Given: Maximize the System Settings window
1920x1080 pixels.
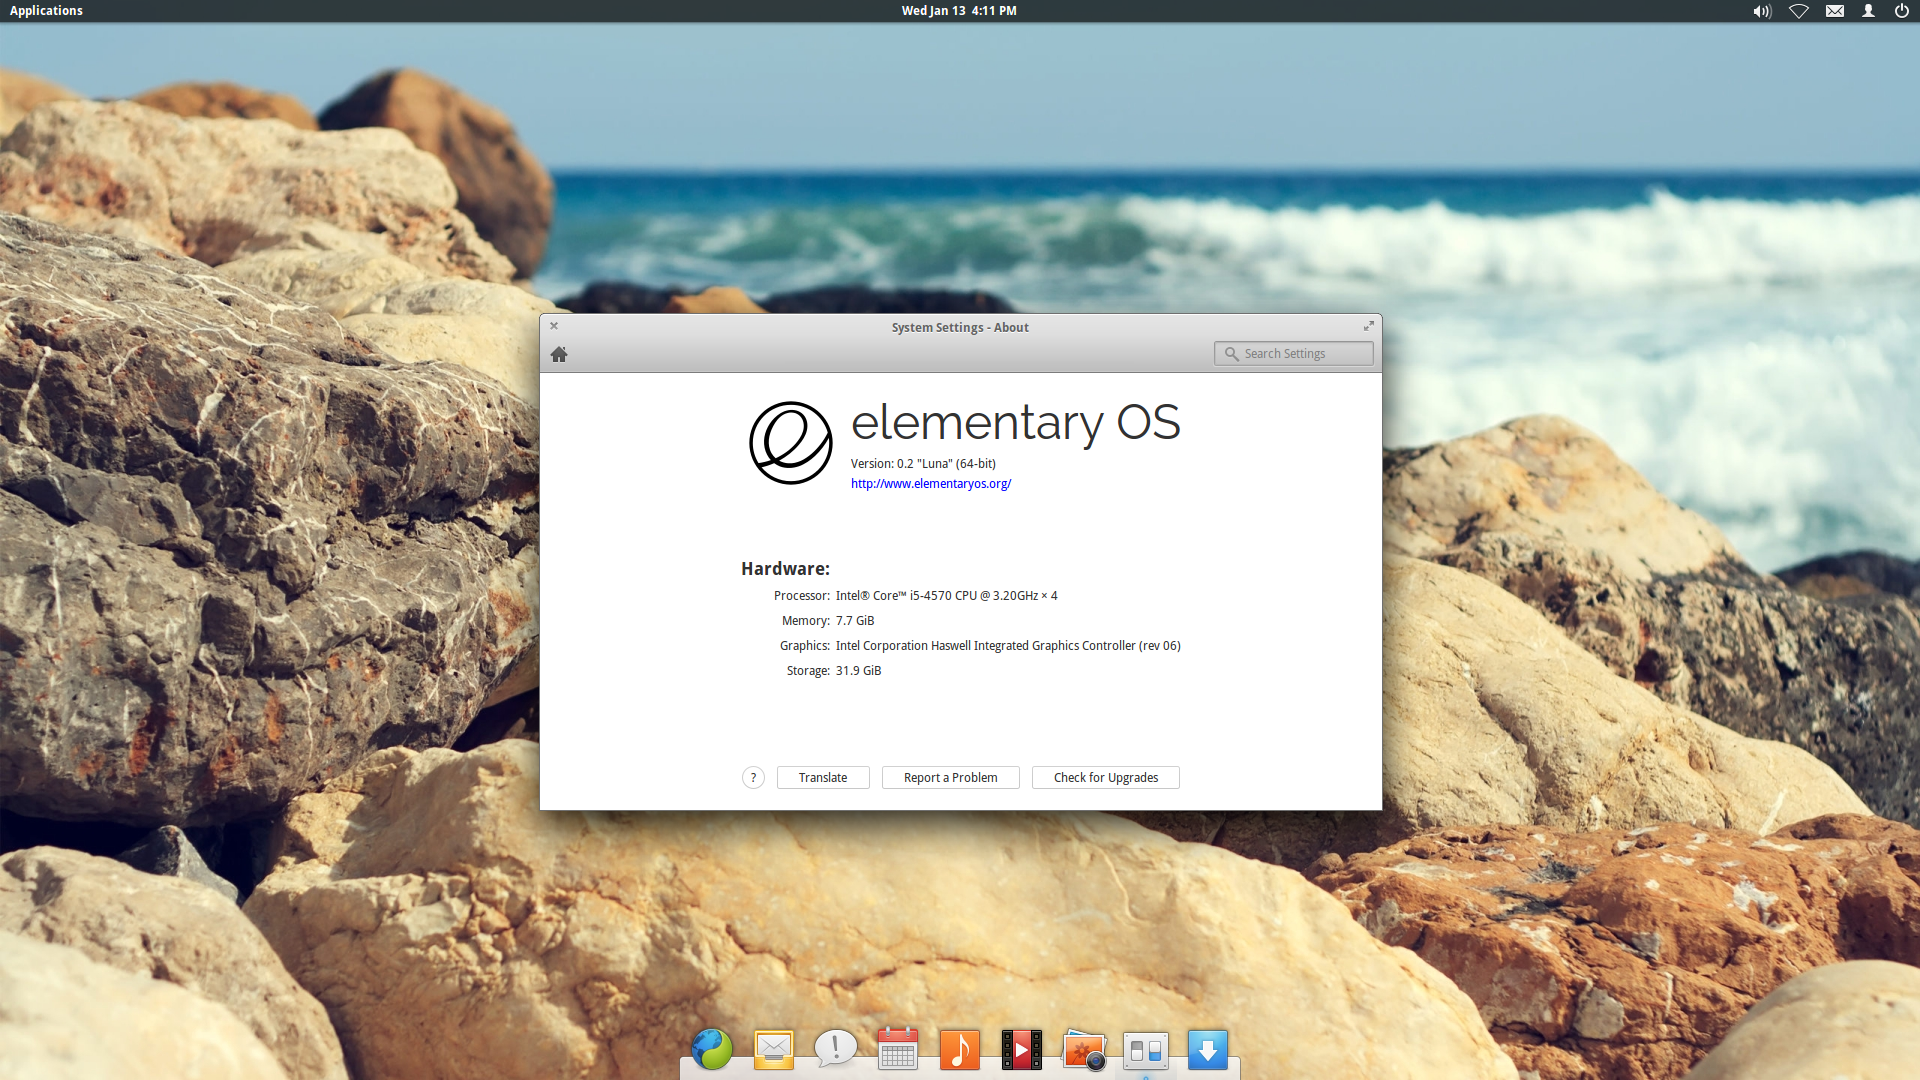Looking at the screenshot, I should (1369, 326).
